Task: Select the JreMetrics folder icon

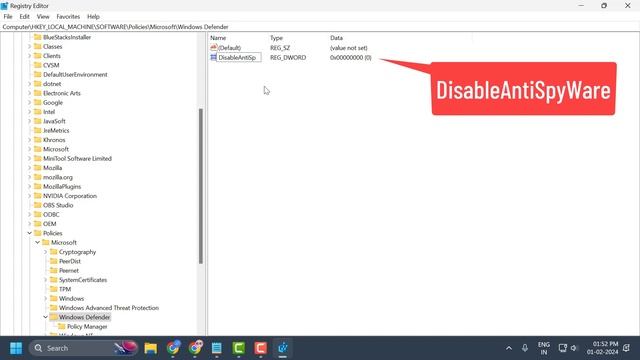Action: pyautogui.click(x=38, y=130)
